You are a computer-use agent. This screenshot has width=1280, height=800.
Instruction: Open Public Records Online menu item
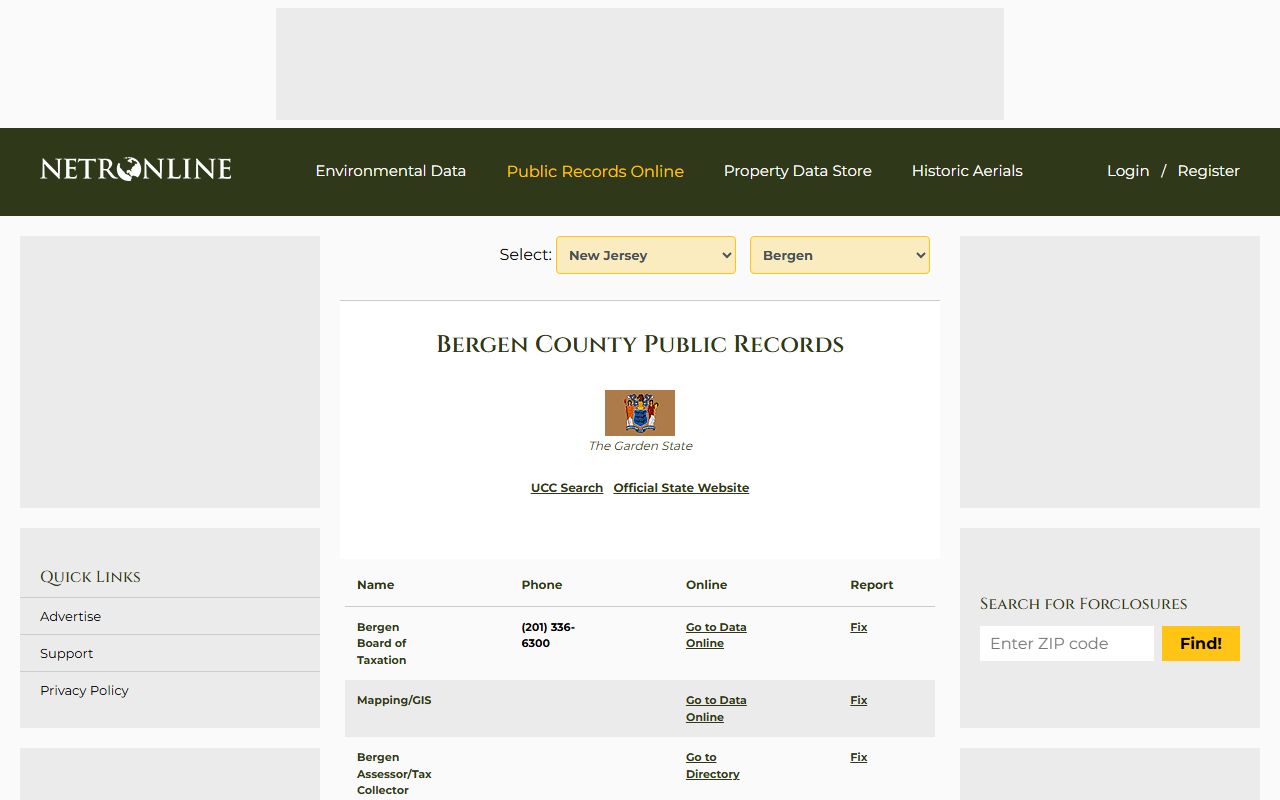(595, 171)
